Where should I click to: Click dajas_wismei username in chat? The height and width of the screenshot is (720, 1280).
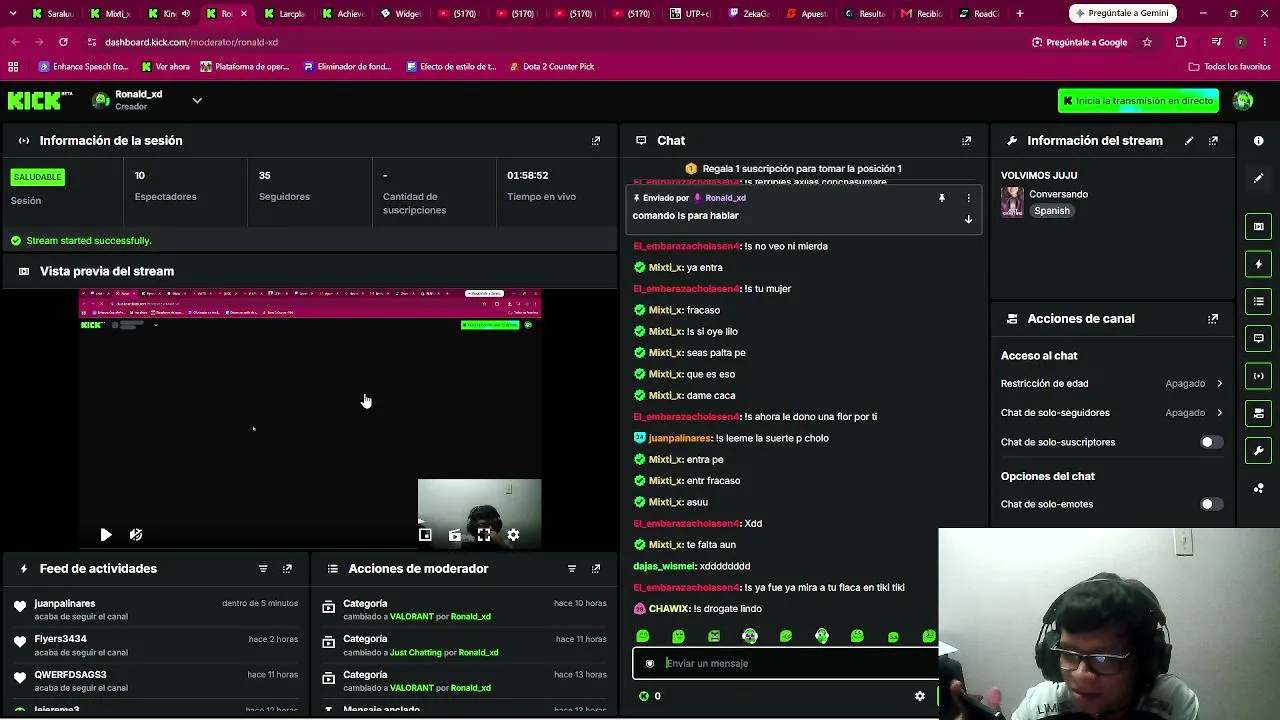(x=664, y=566)
